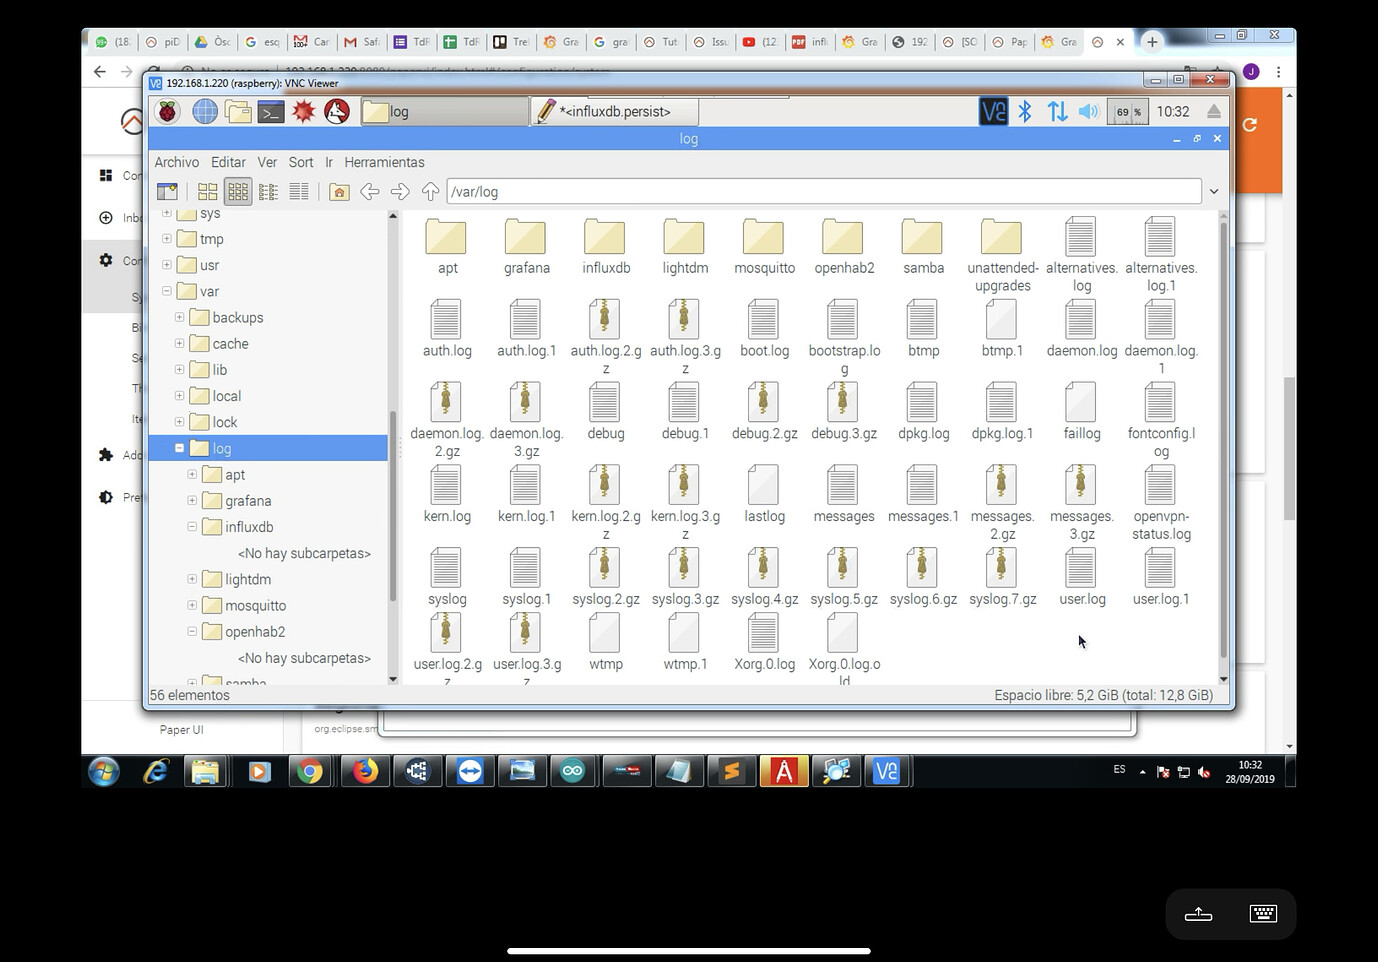Go to the home folder
Image resolution: width=1378 pixels, height=962 pixels.
[339, 192]
